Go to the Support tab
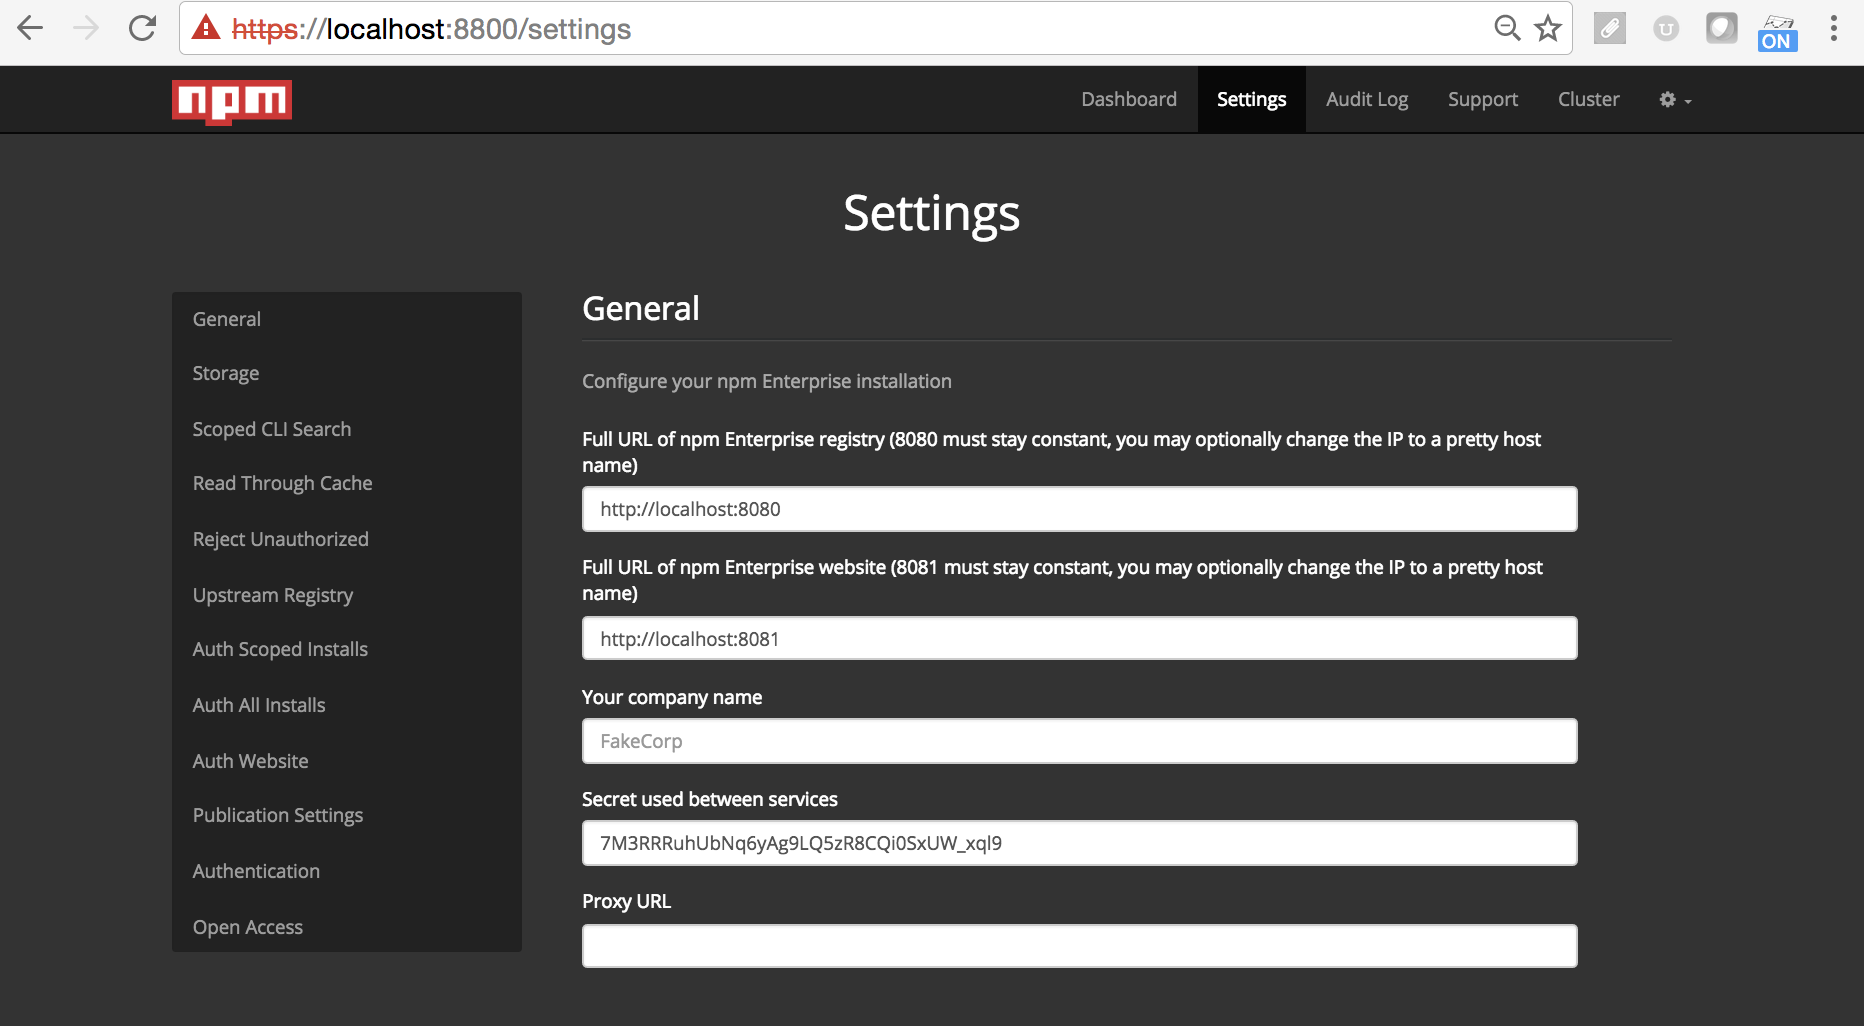The width and height of the screenshot is (1864, 1026). [1483, 99]
